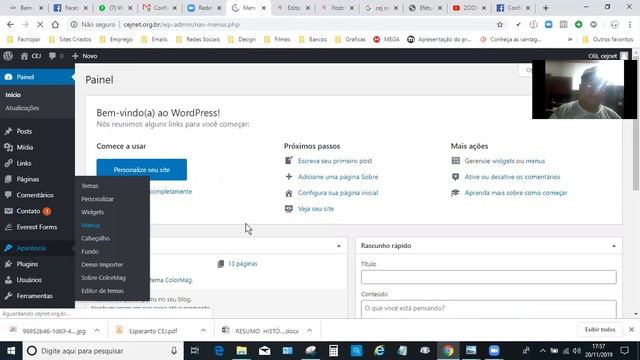640x360 pixels.
Task: Open the Páginas pages icon menu
Action: [x=9, y=179]
